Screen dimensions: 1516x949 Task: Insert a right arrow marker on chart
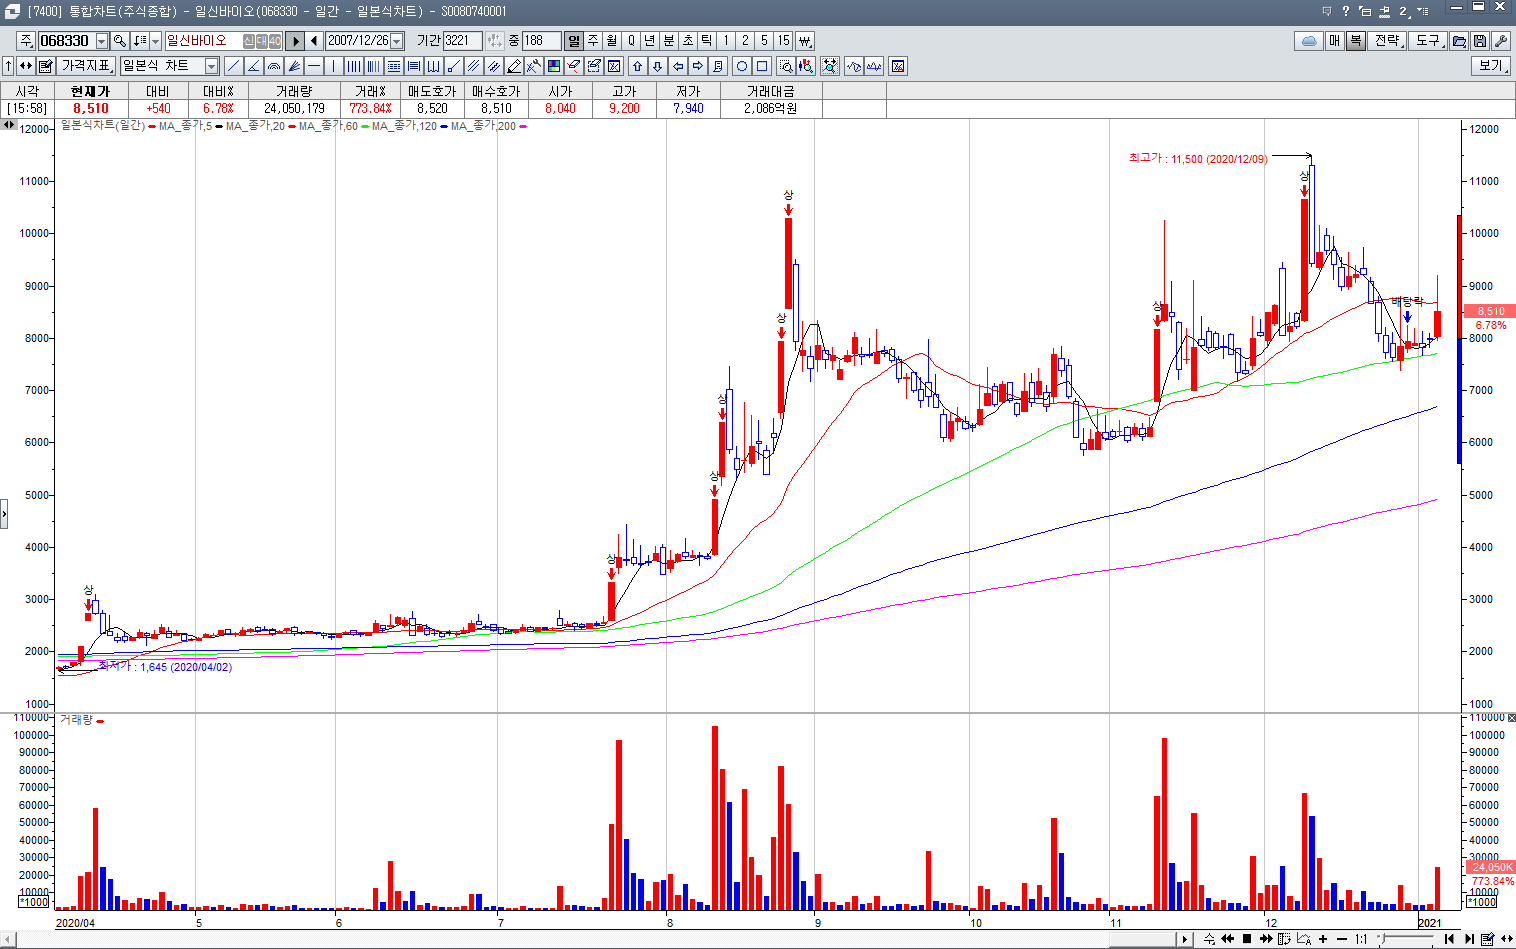tap(698, 66)
